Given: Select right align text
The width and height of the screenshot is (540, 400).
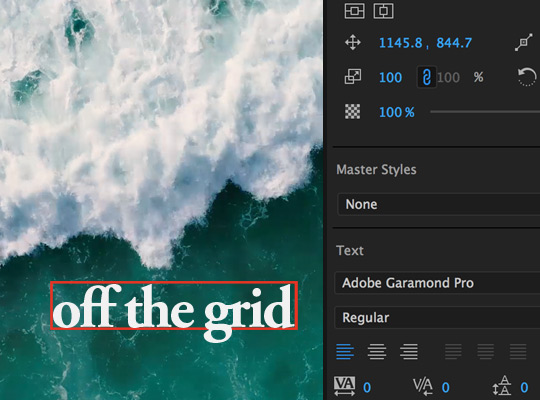Looking at the screenshot, I should (x=409, y=351).
